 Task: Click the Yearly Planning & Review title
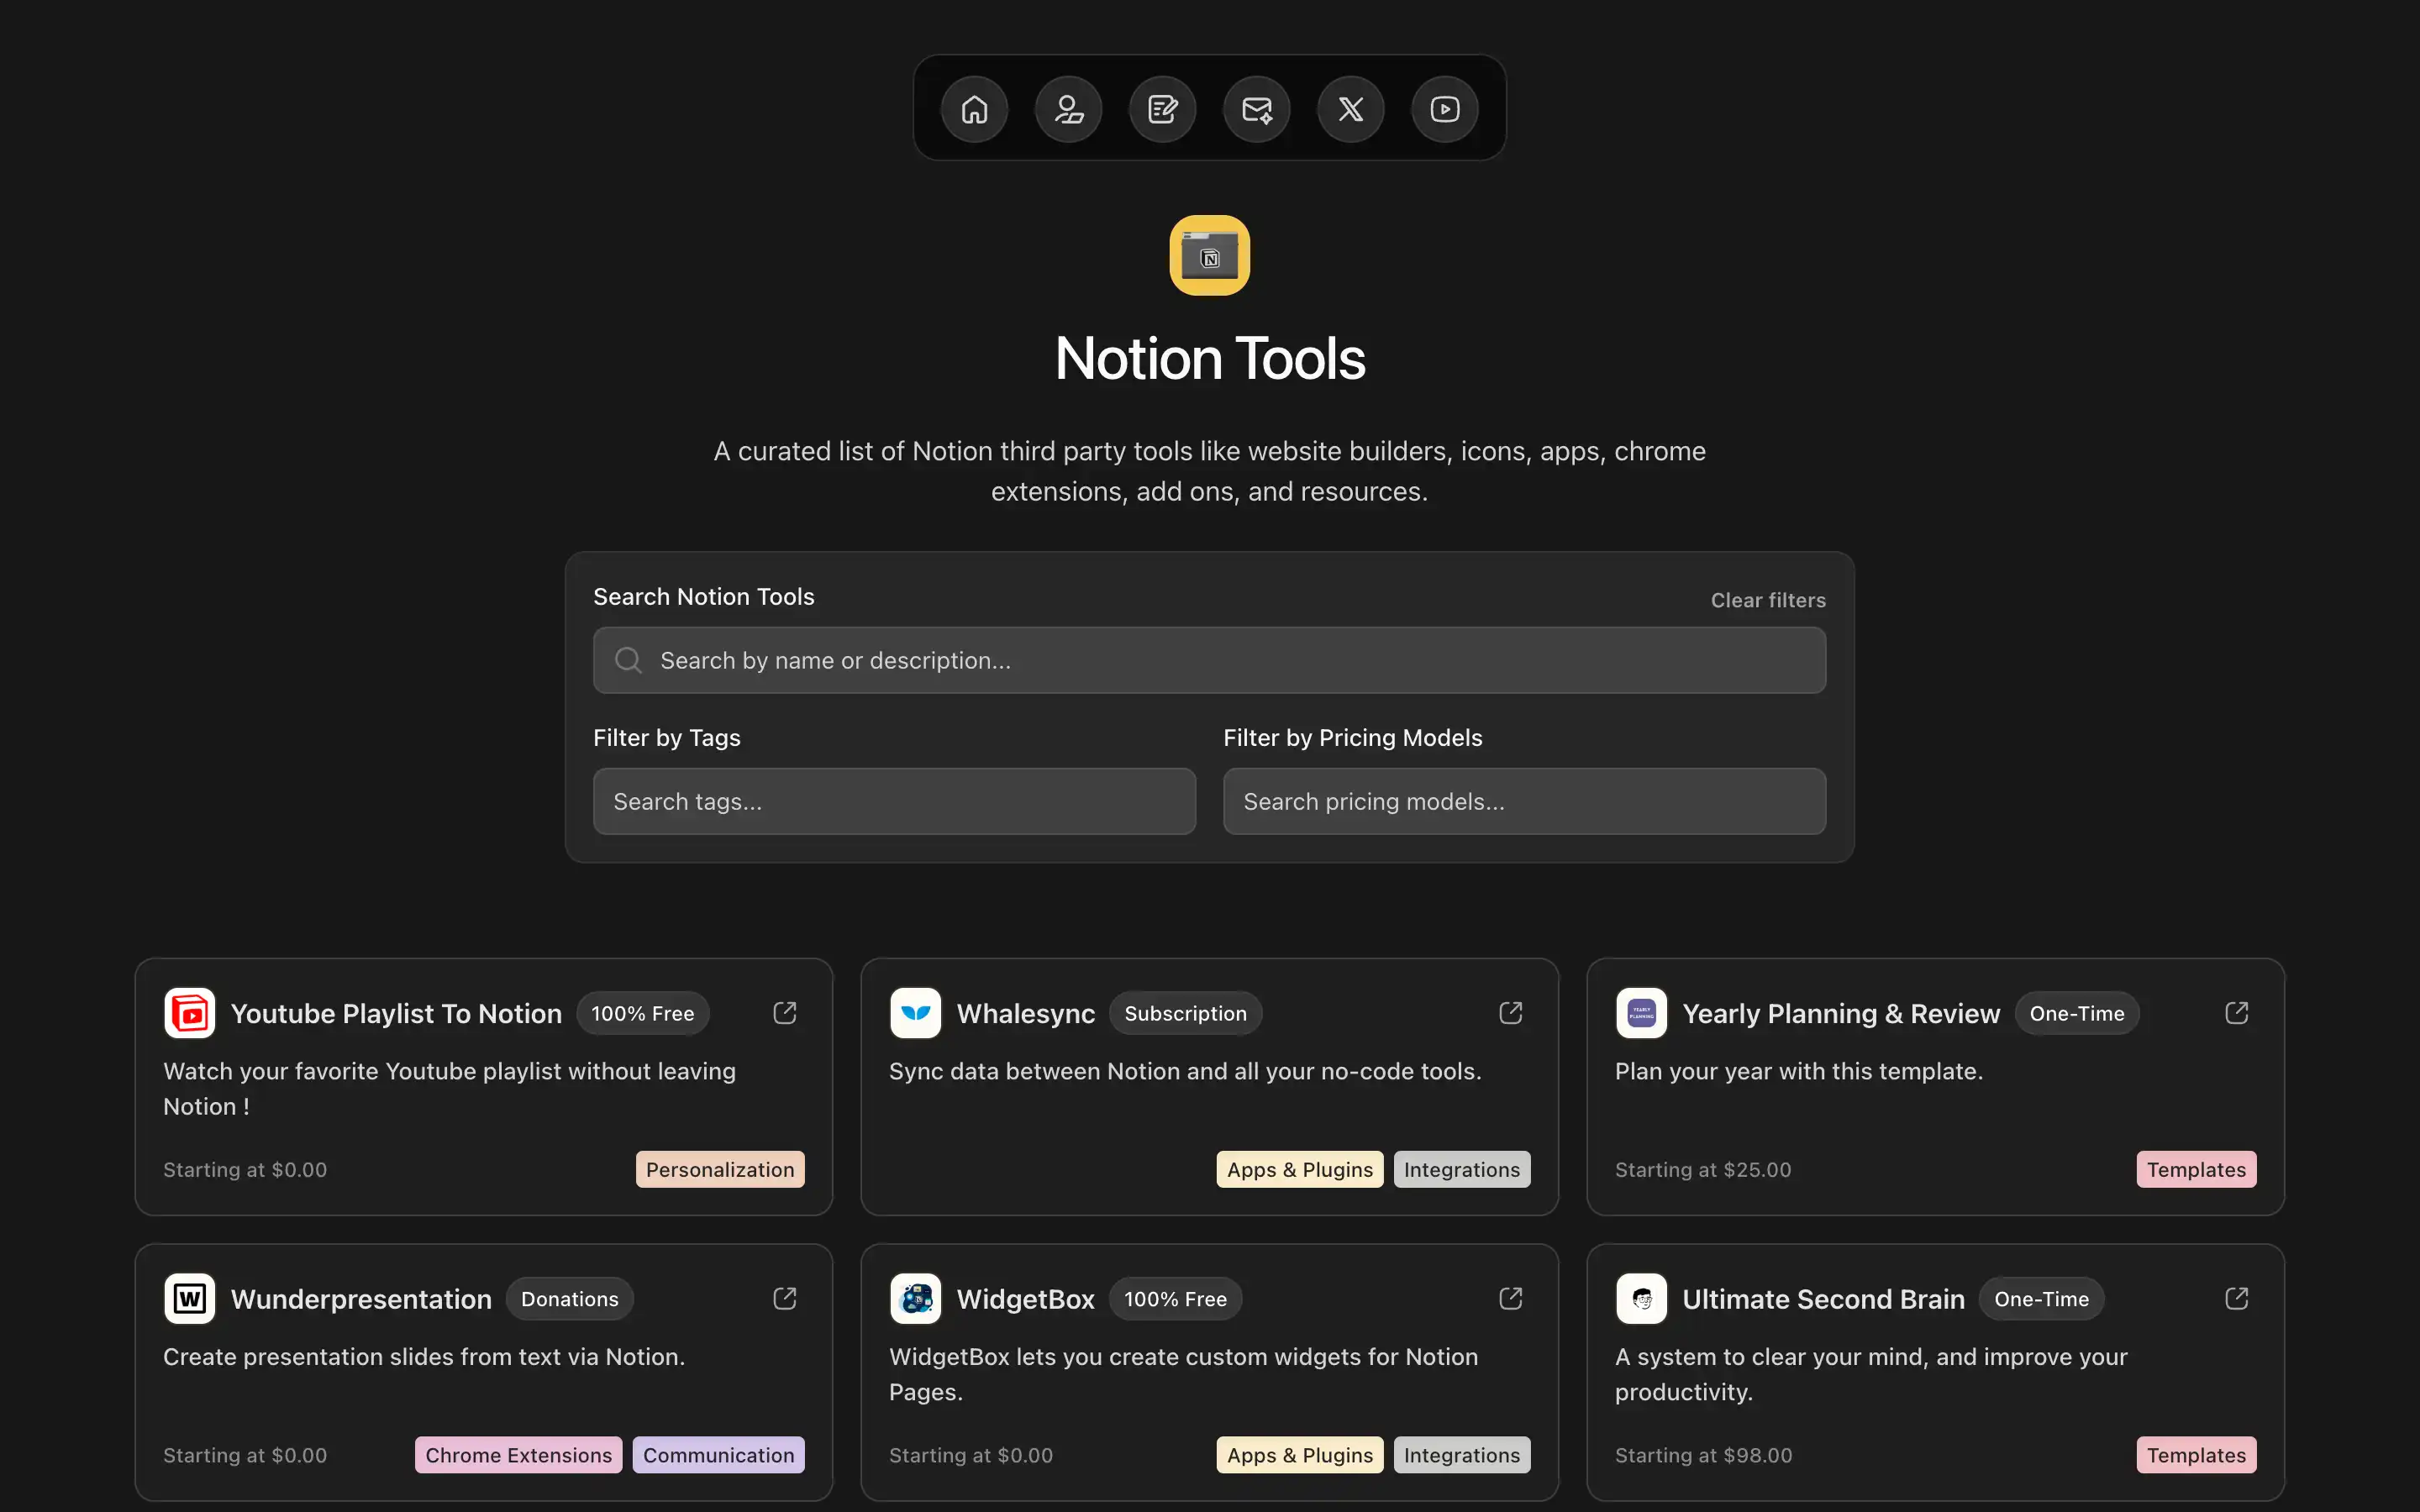(x=1840, y=1013)
